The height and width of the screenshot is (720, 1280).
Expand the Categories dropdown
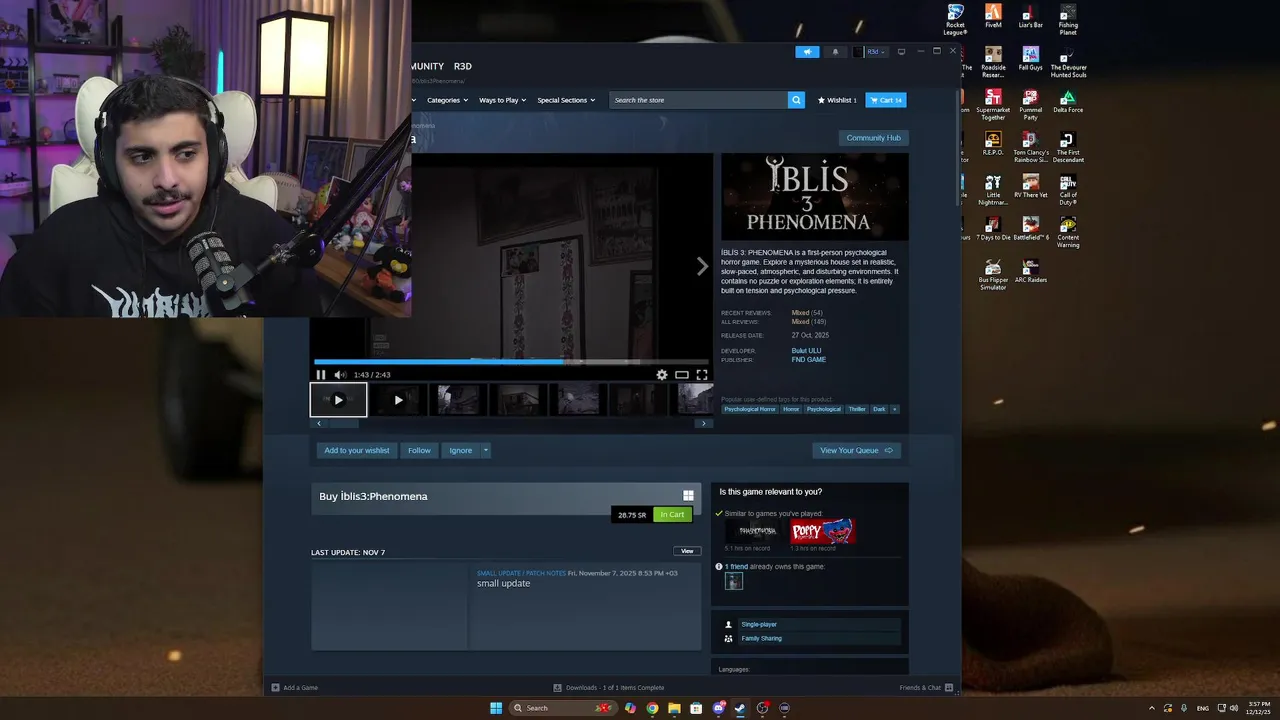click(x=447, y=100)
